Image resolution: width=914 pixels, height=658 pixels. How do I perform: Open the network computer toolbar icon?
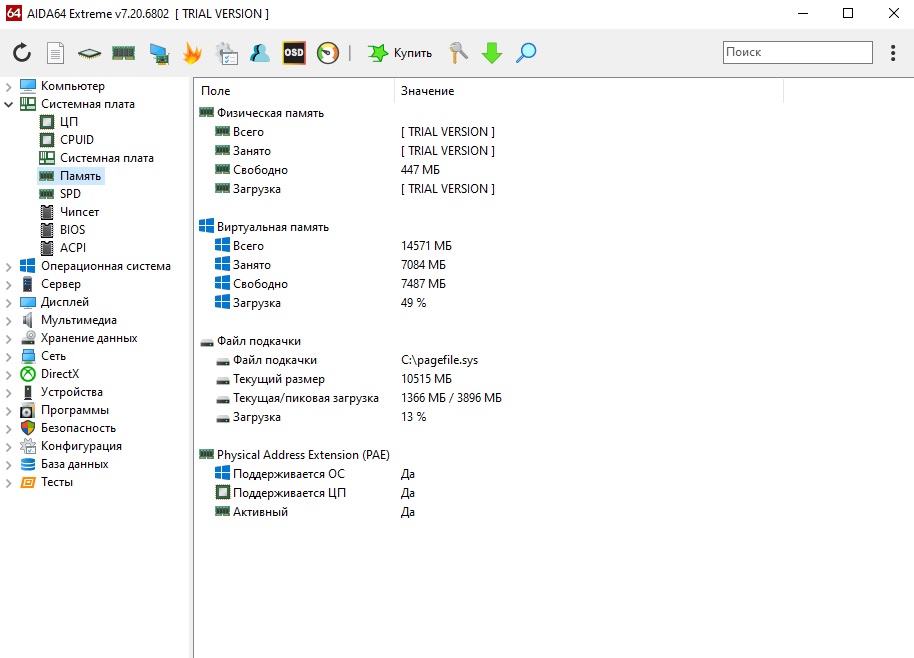coord(159,54)
